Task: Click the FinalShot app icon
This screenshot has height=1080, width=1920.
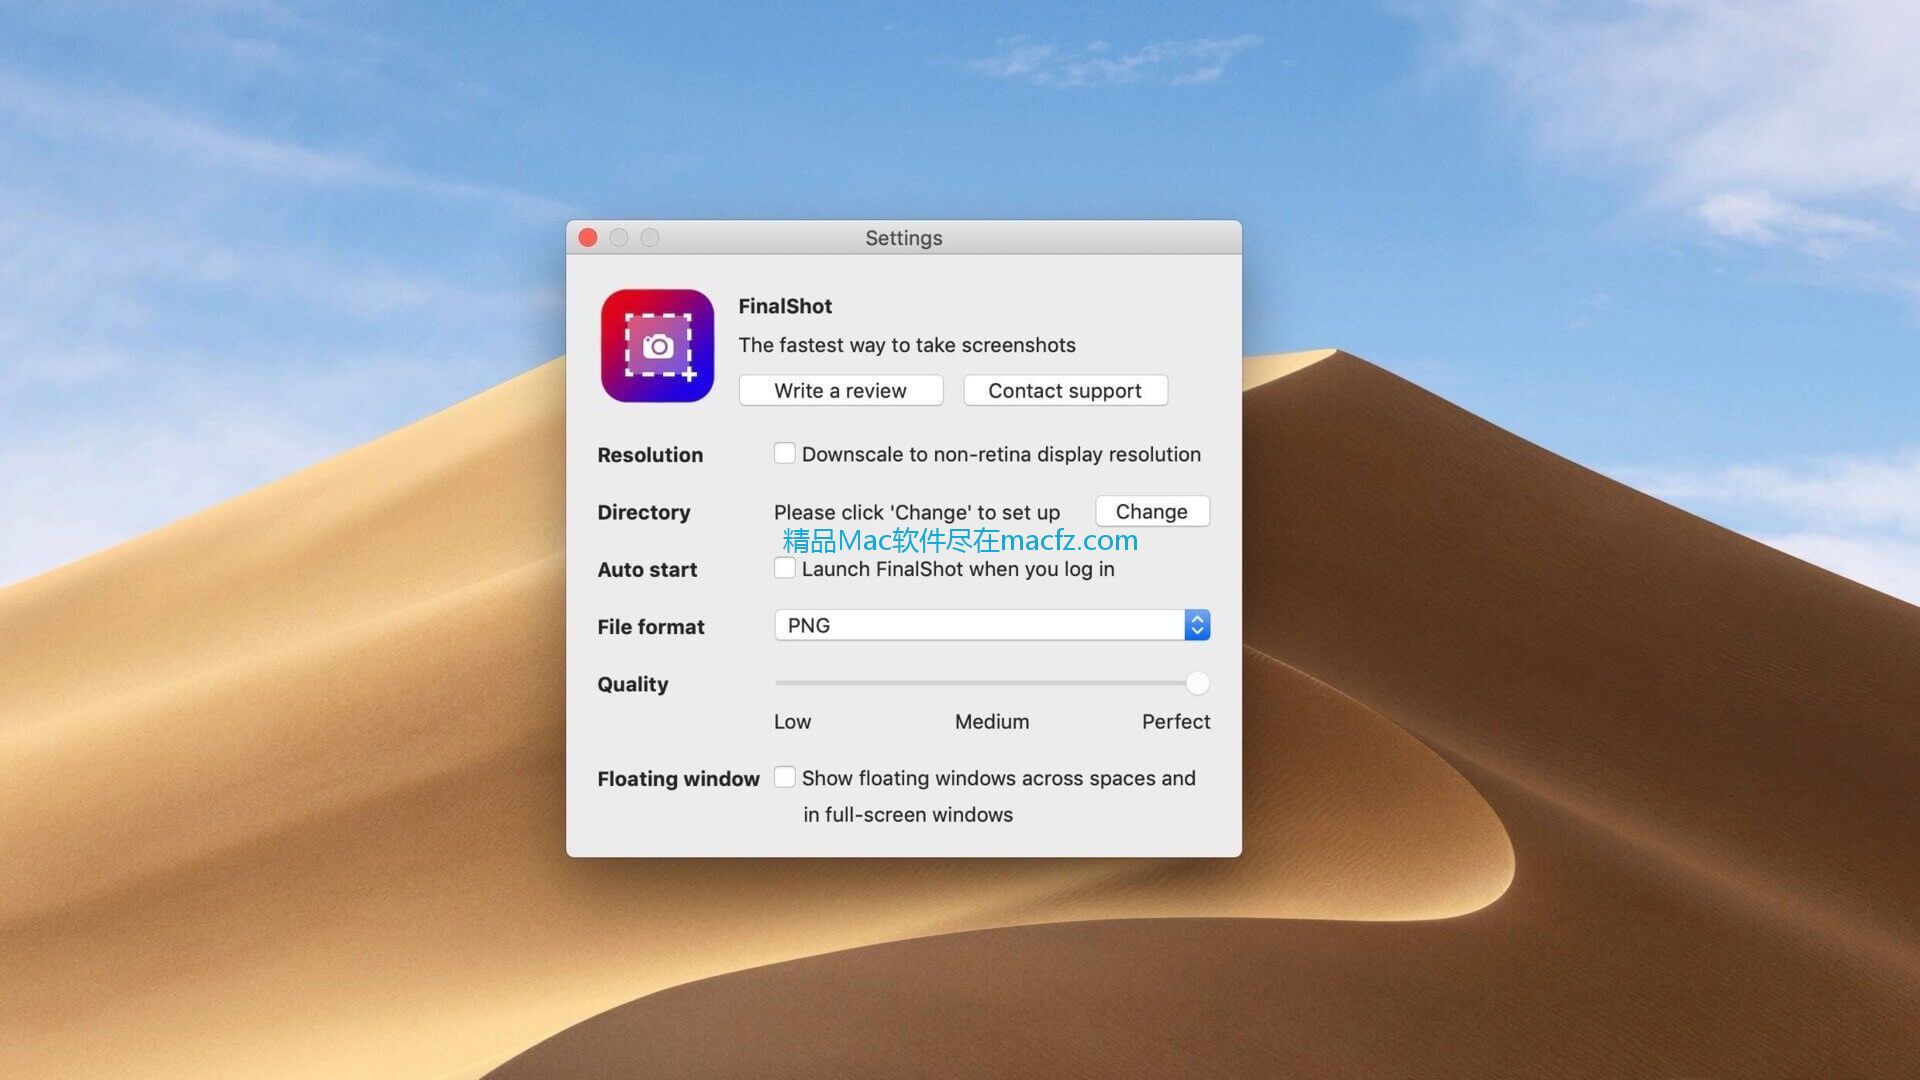Action: (657, 346)
